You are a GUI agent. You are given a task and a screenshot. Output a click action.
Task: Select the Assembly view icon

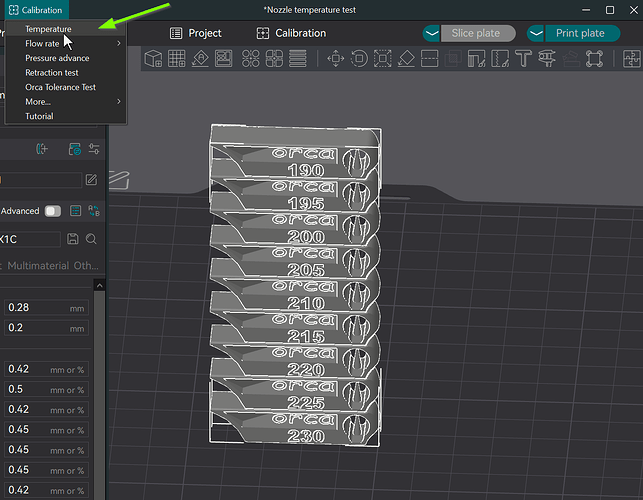tap(594, 59)
